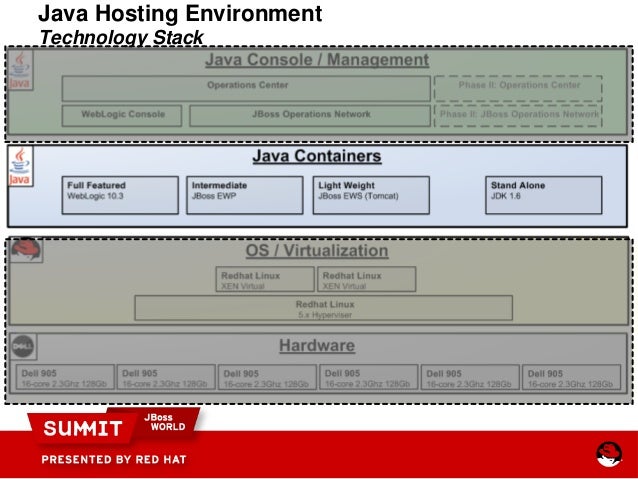Click the Stand Alone JDK 1.6 box
Image resolution: width=638 pixels, height=479 pixels.
click(x=544, y=195)
